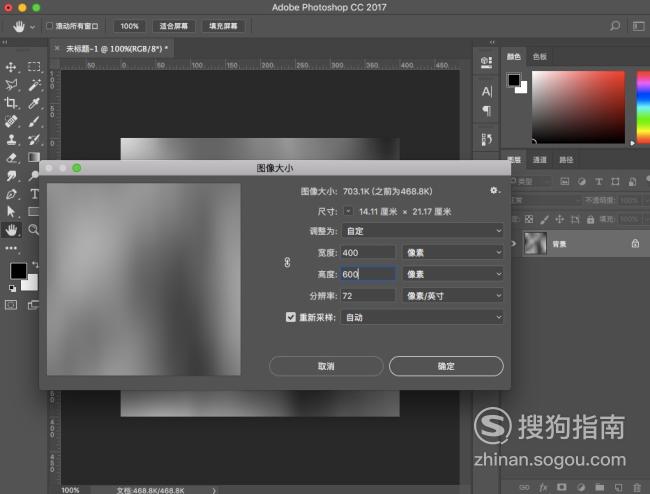Viewport: 650px width, 494px height.
Task: Reset default foreground and background colors
Action: [x=12, y=288]
